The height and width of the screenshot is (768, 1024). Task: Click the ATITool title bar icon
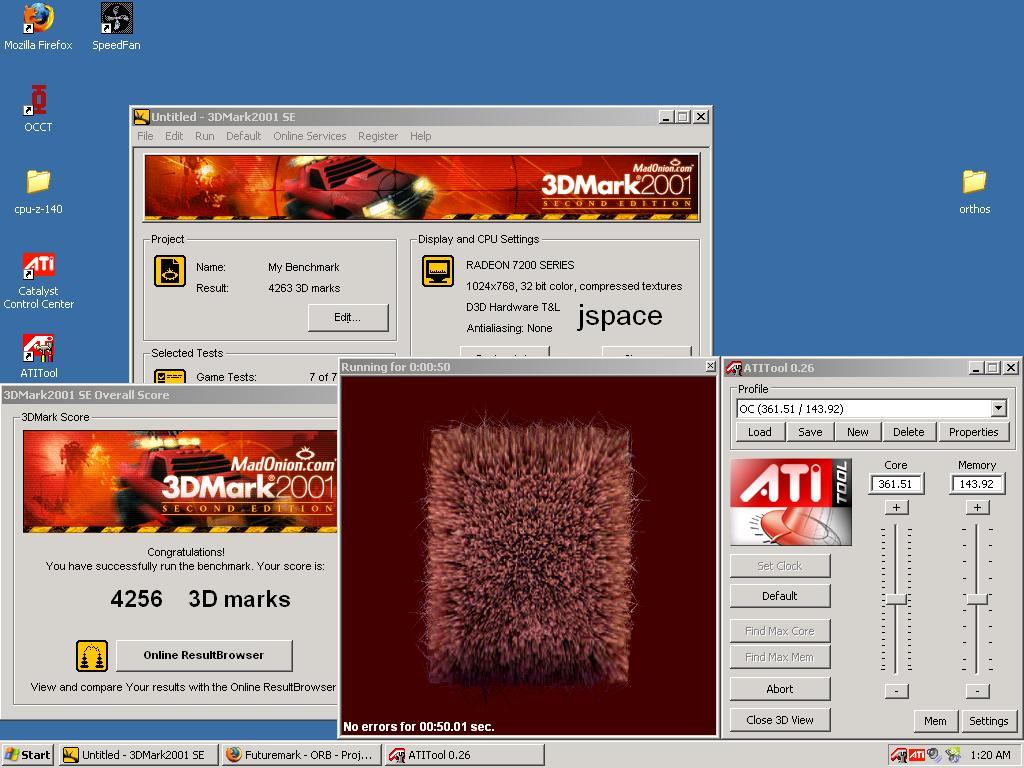click(734, 368)
